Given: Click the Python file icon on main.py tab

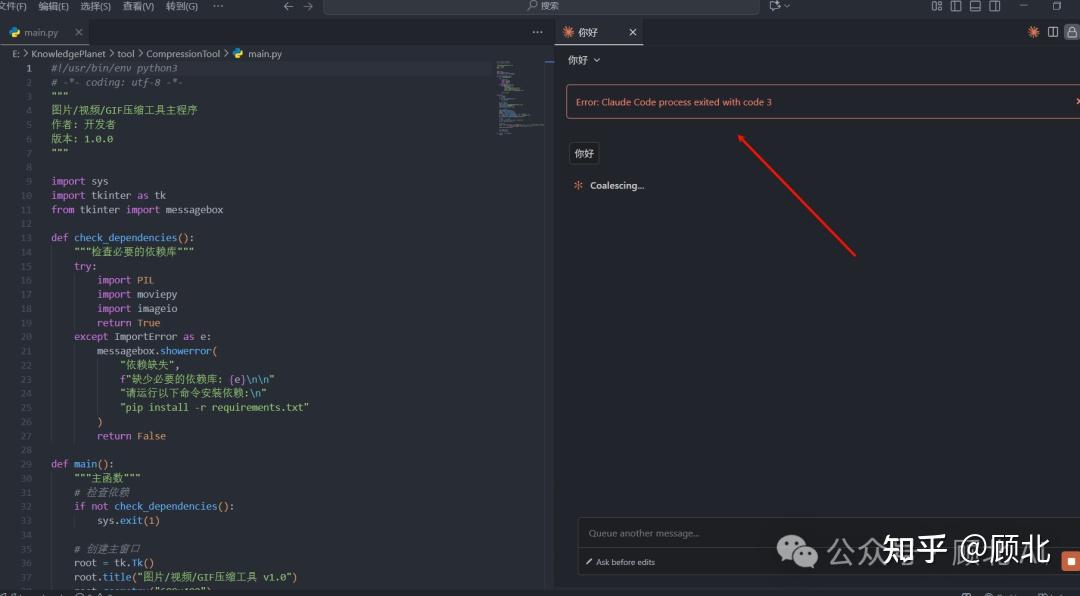Looking at the screenshot, I should click(x=14, y=32).
